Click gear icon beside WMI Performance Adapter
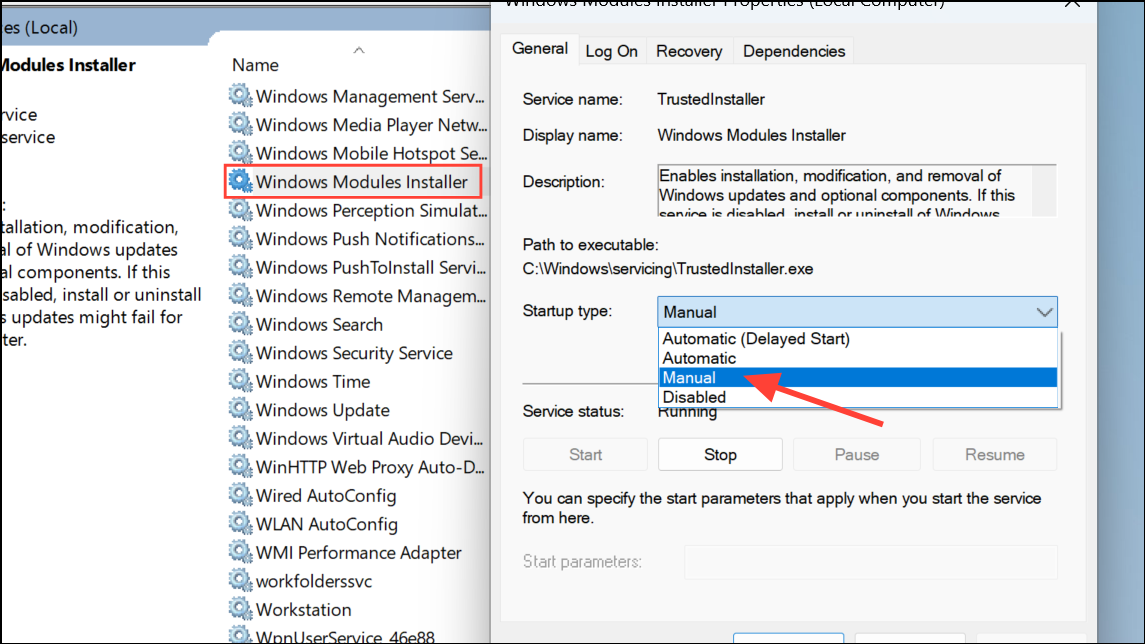 pyautogui.click(x=240, y=551)
